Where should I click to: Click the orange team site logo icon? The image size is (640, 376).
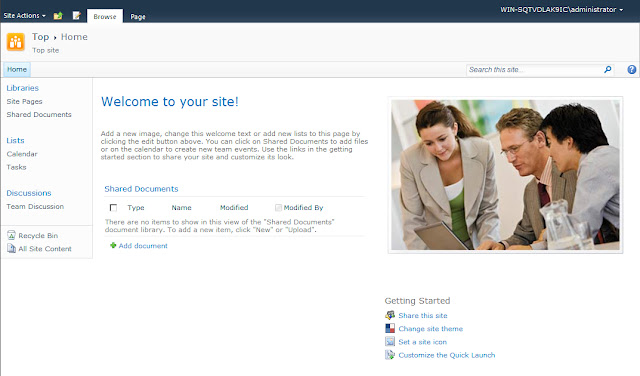(x=16, y=42)
